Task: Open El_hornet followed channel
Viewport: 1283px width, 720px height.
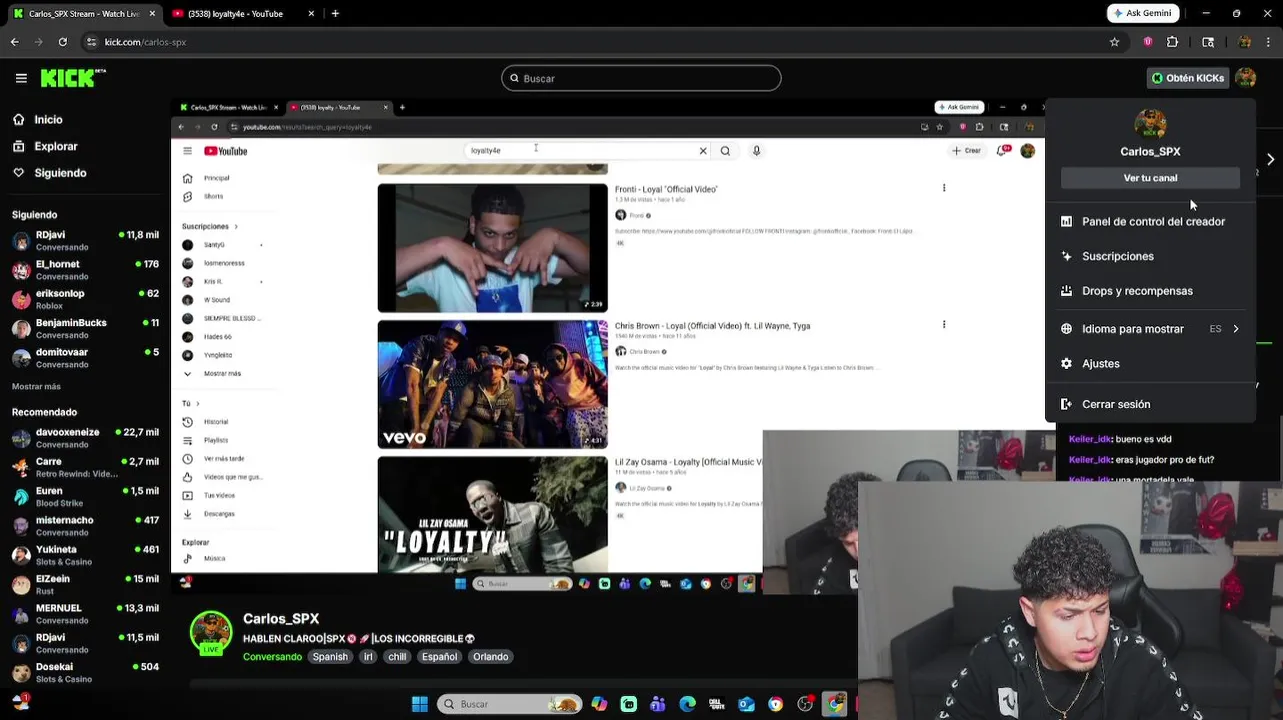Action: pos(85,270)
